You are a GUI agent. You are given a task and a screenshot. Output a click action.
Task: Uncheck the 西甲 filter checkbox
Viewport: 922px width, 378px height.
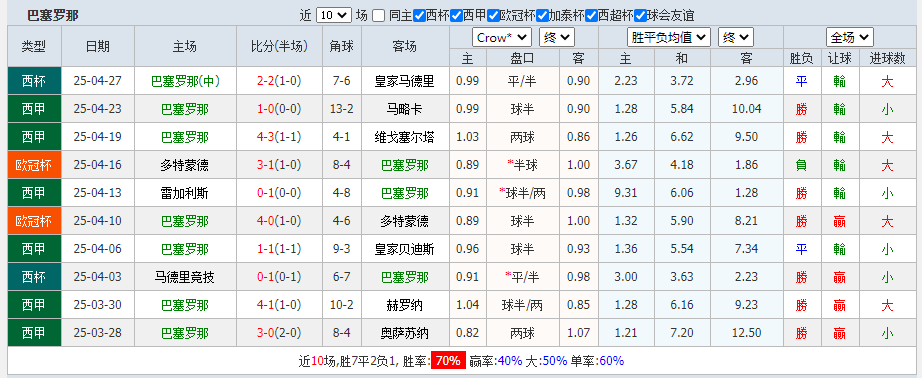(x=456, y=16)
